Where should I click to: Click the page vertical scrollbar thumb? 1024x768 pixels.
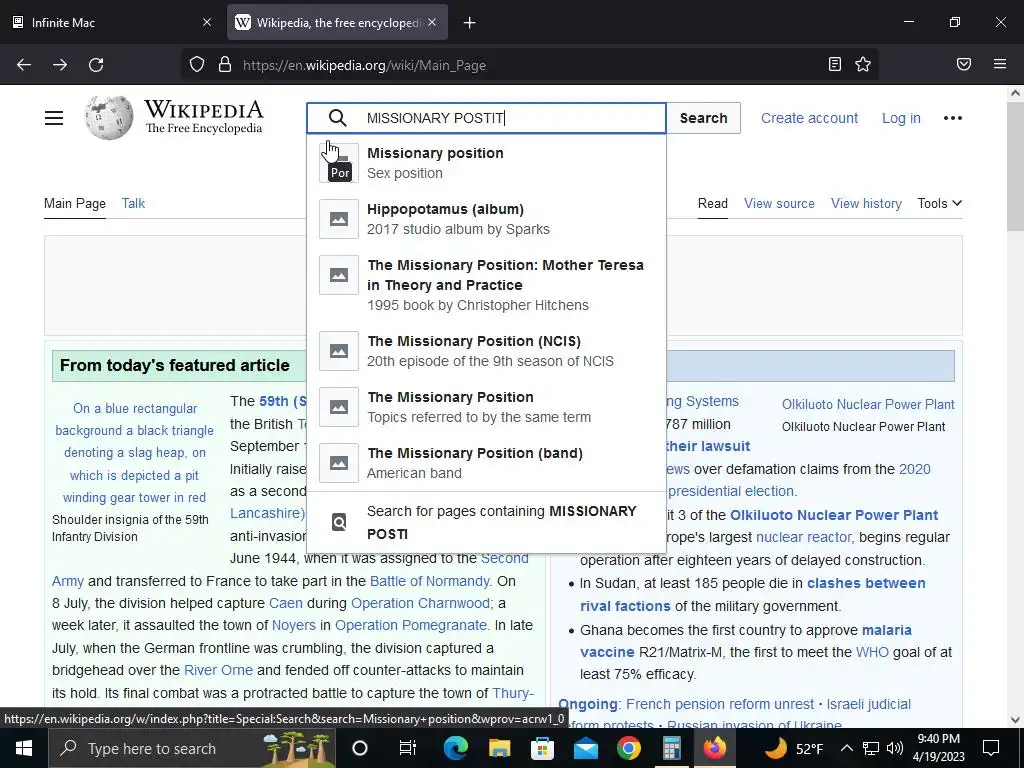pos(1015,167)
